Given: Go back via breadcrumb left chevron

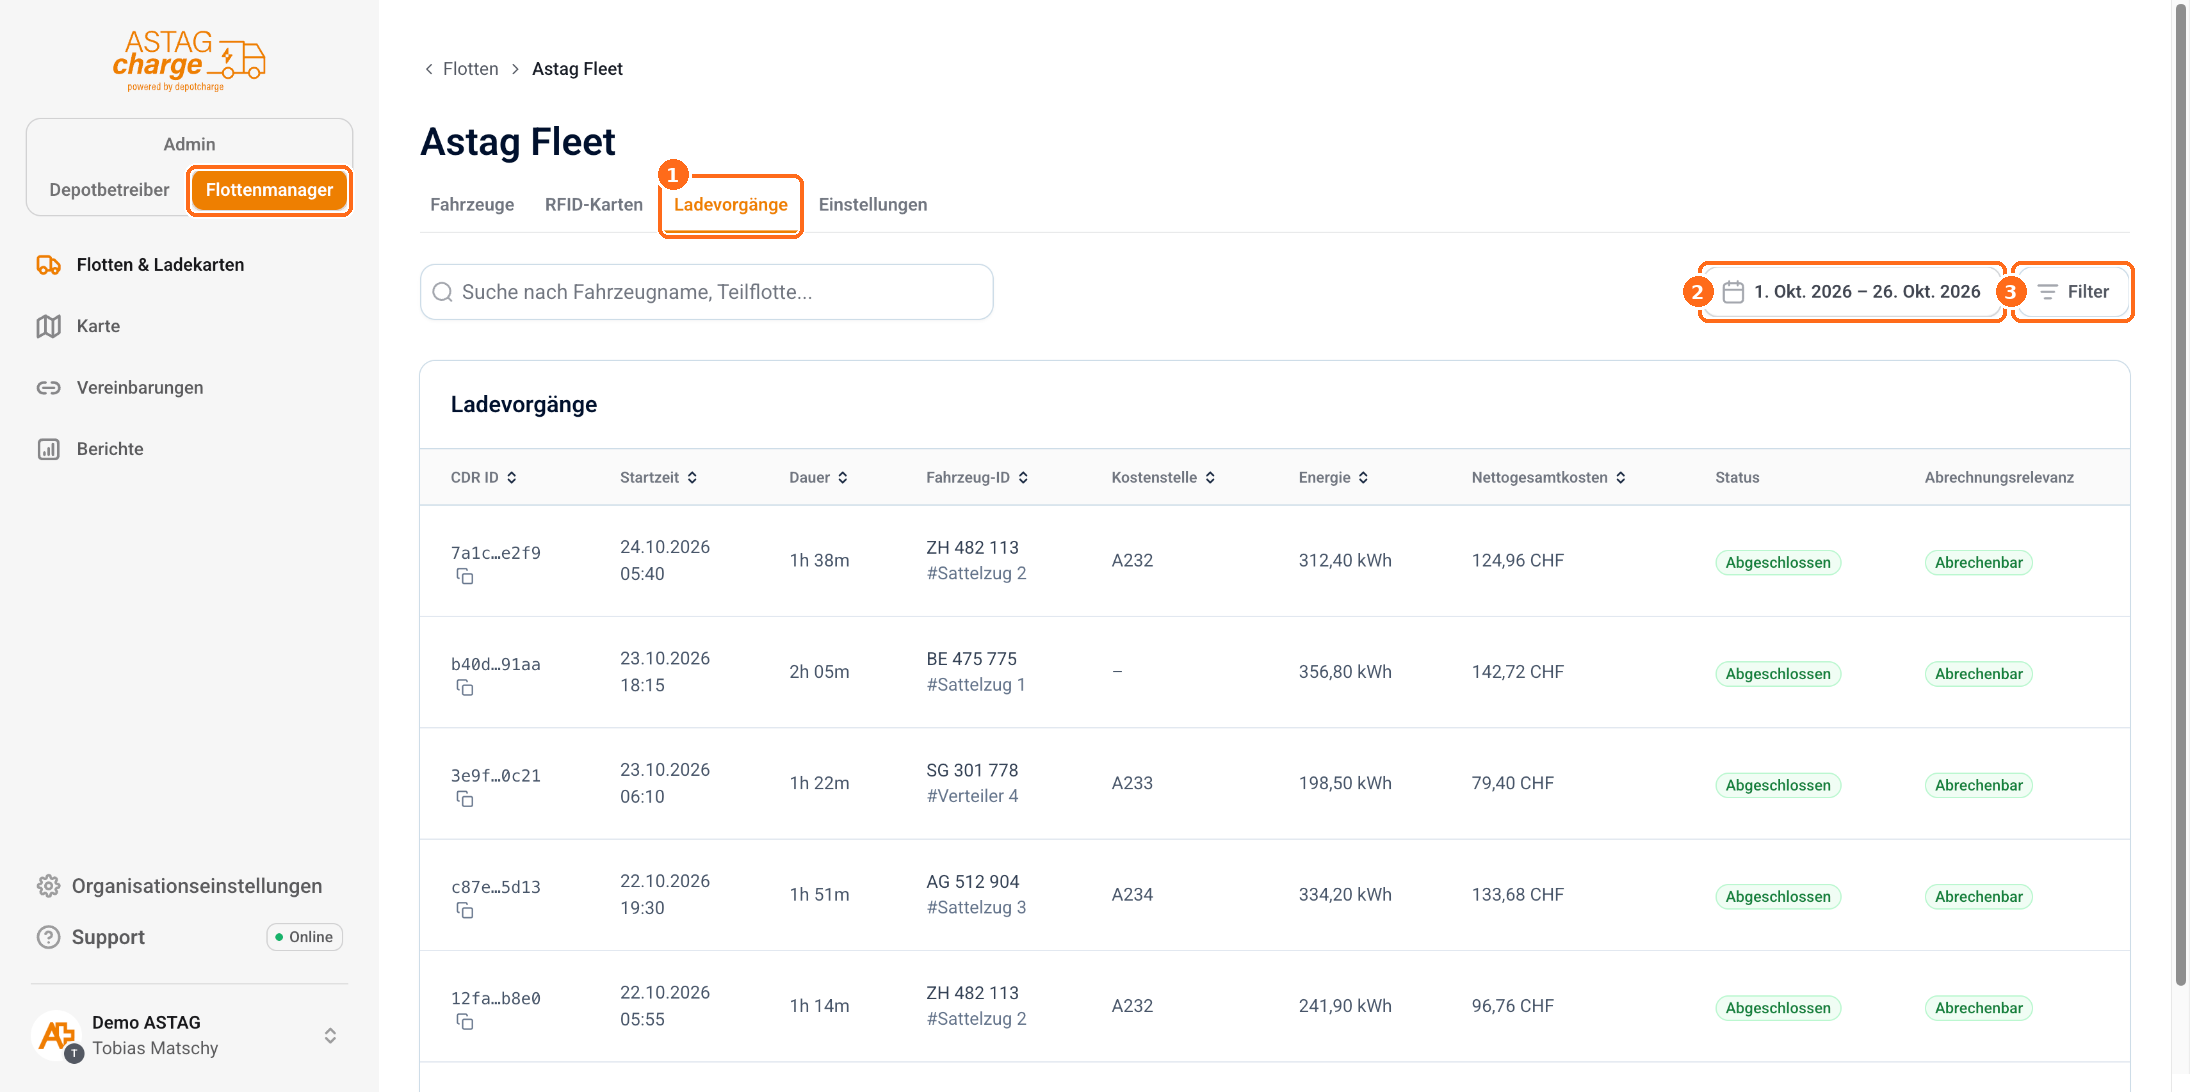Looking at the screenshot, I should click(x=429, y=69).
